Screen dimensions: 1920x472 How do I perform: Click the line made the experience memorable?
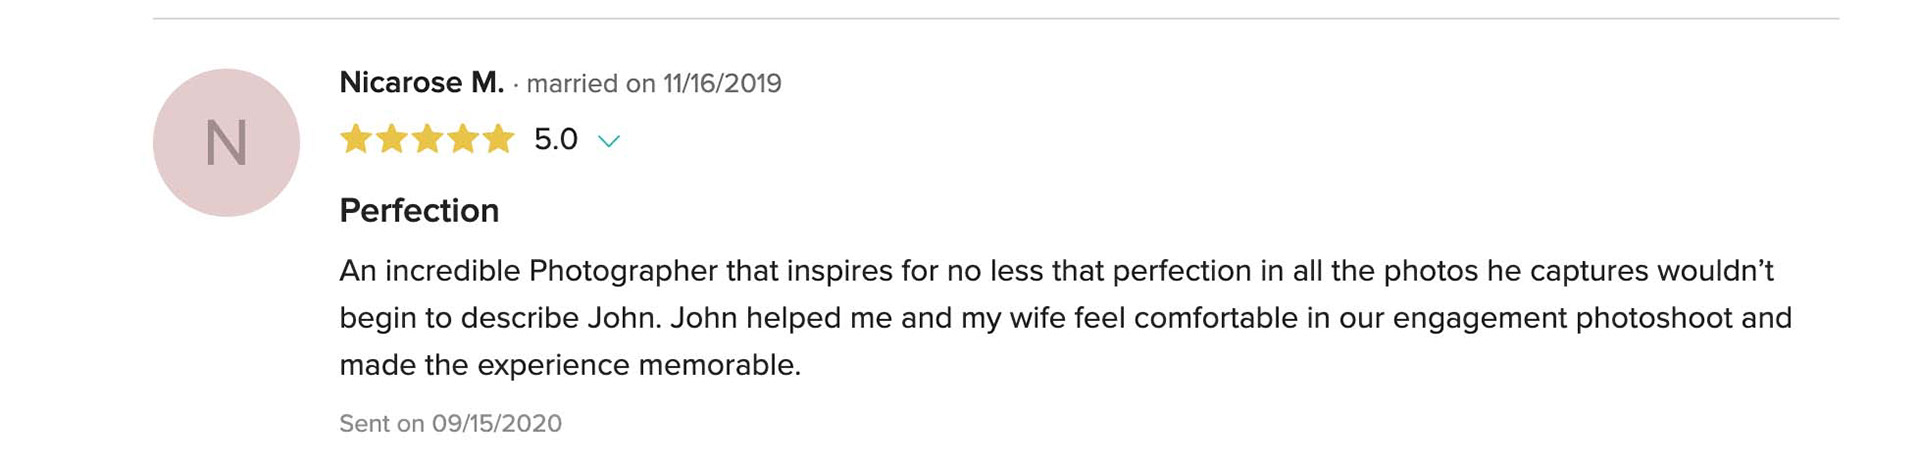tap(570, 365)
